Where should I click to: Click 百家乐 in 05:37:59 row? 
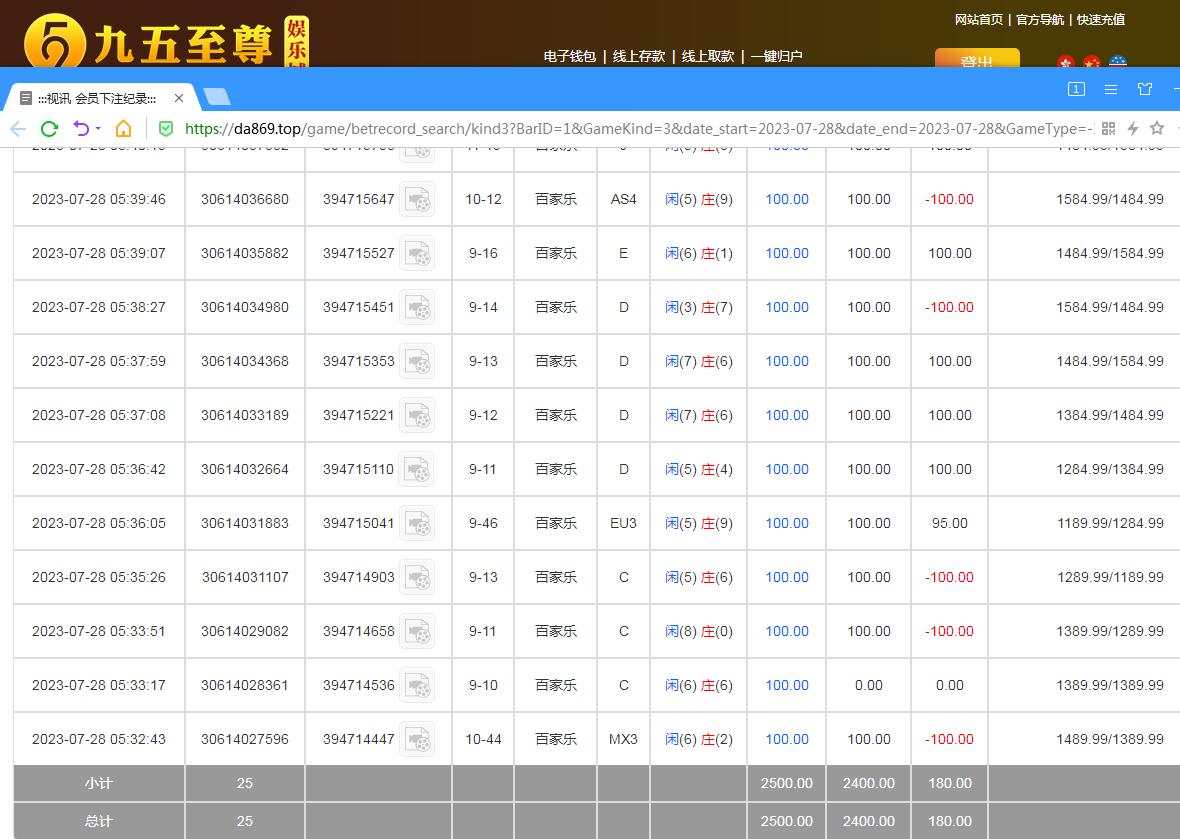(x=556, y=361)
